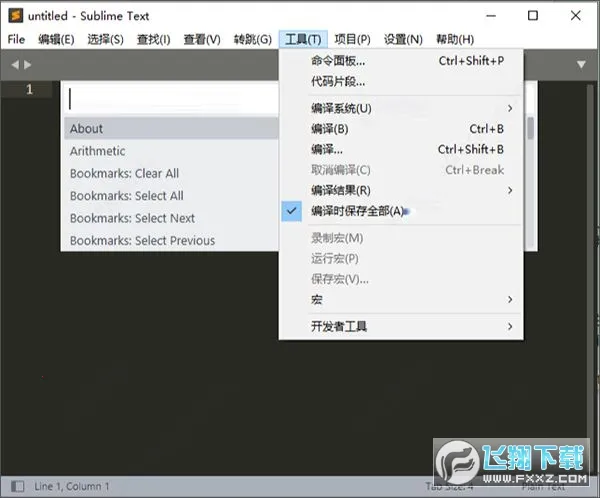The image size is (600, 498).
Task: Maximize the Sublime Text window
Action: click(533, 16)
